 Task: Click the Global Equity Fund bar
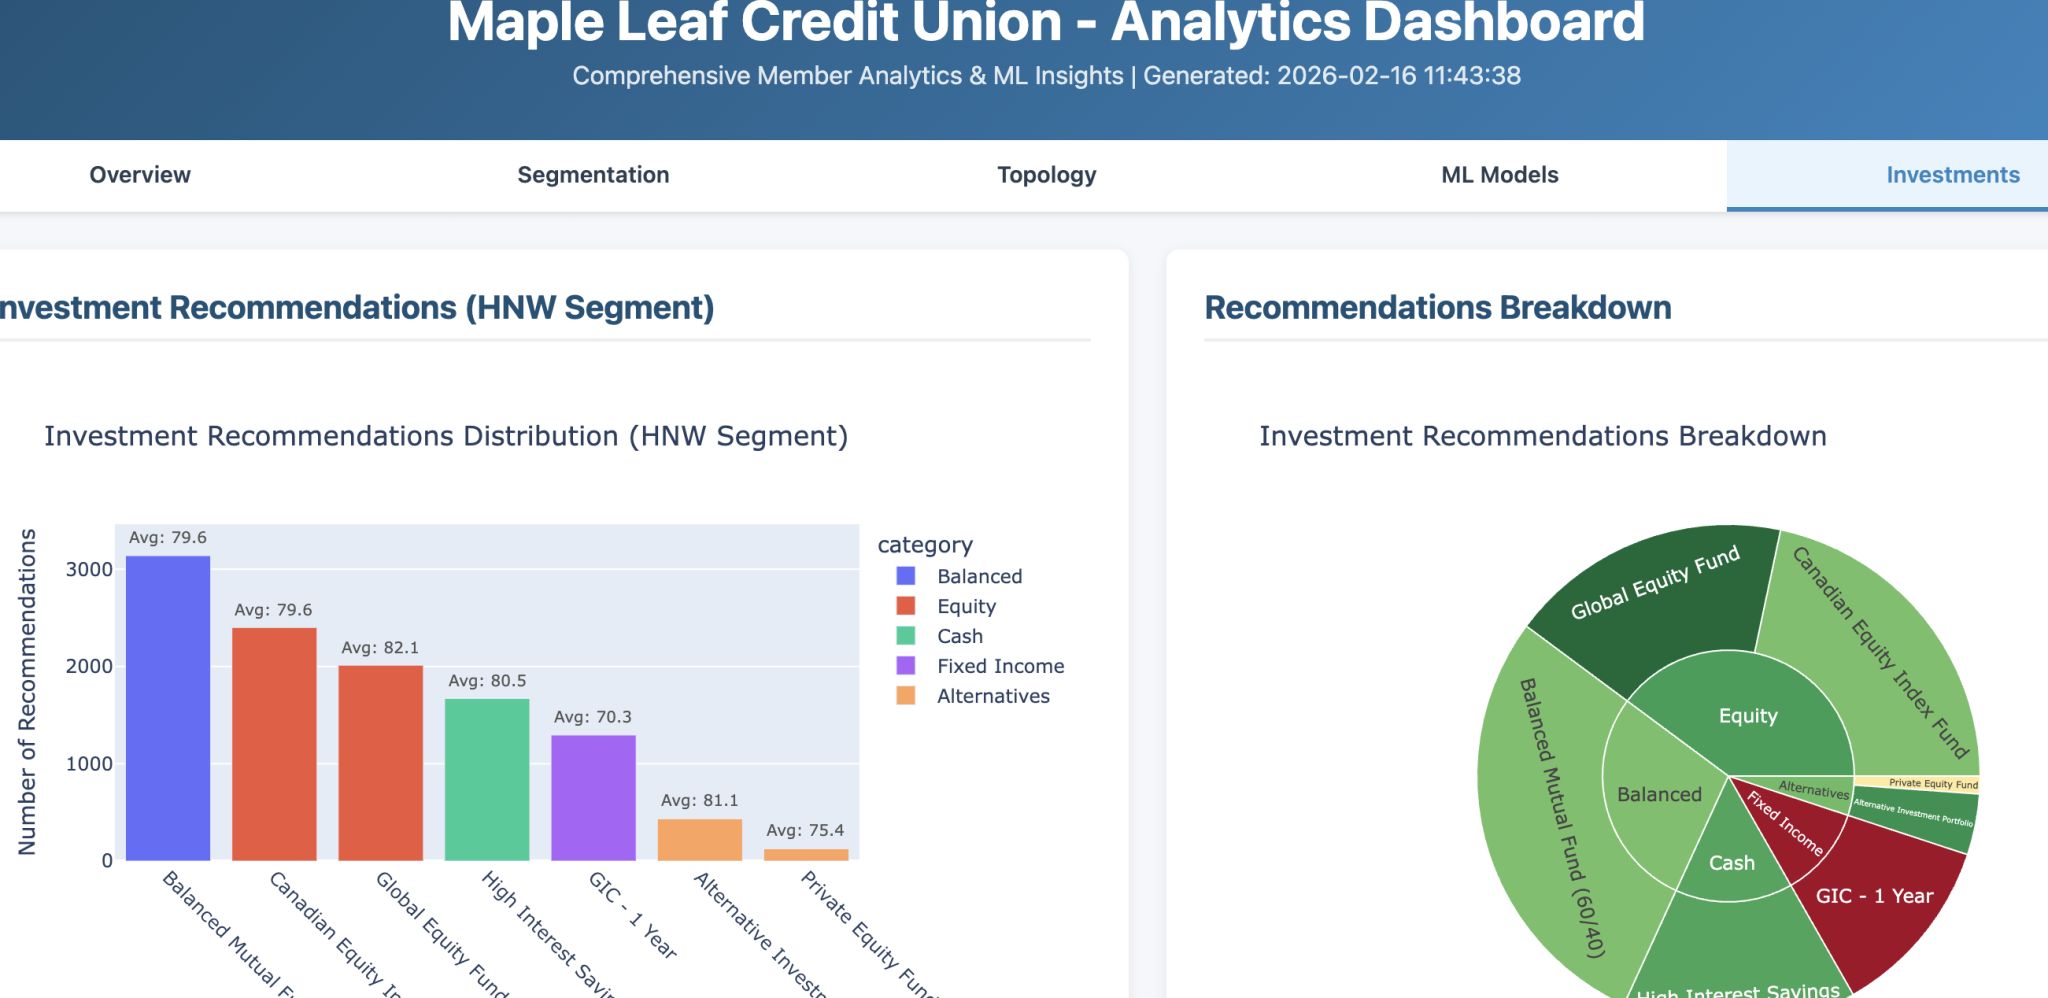(381, 760)
